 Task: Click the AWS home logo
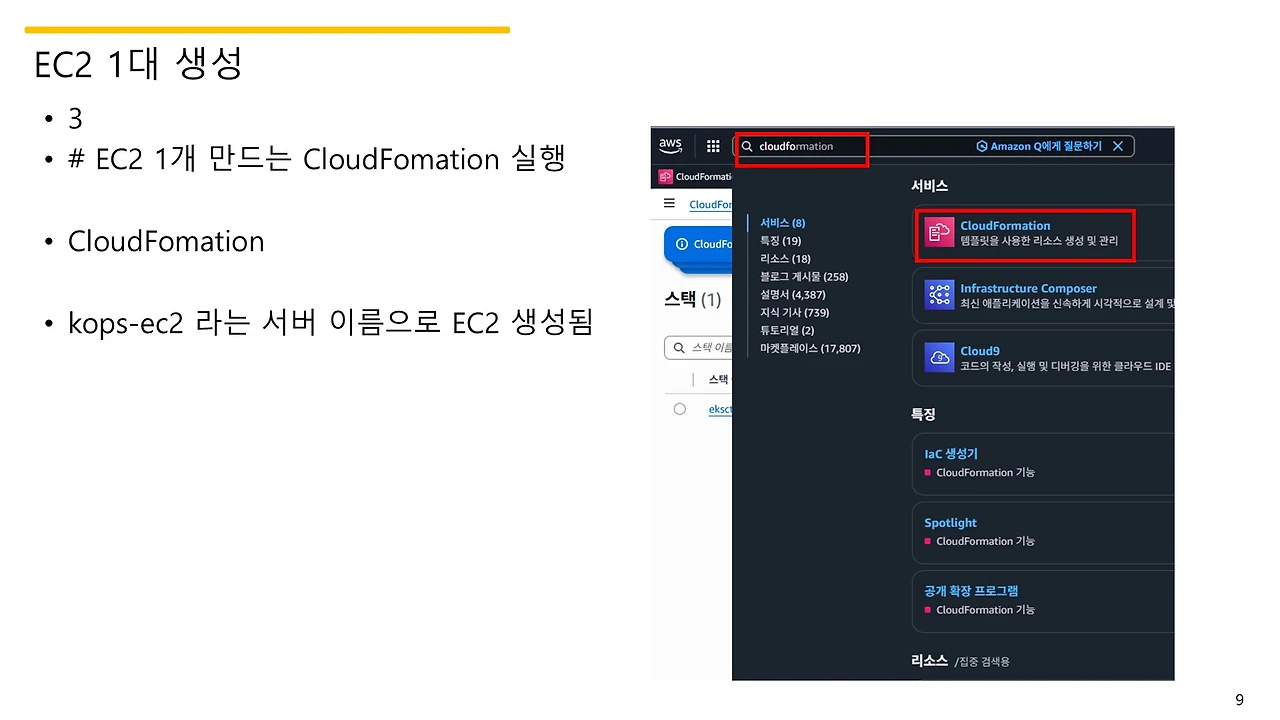click(669, 145)
